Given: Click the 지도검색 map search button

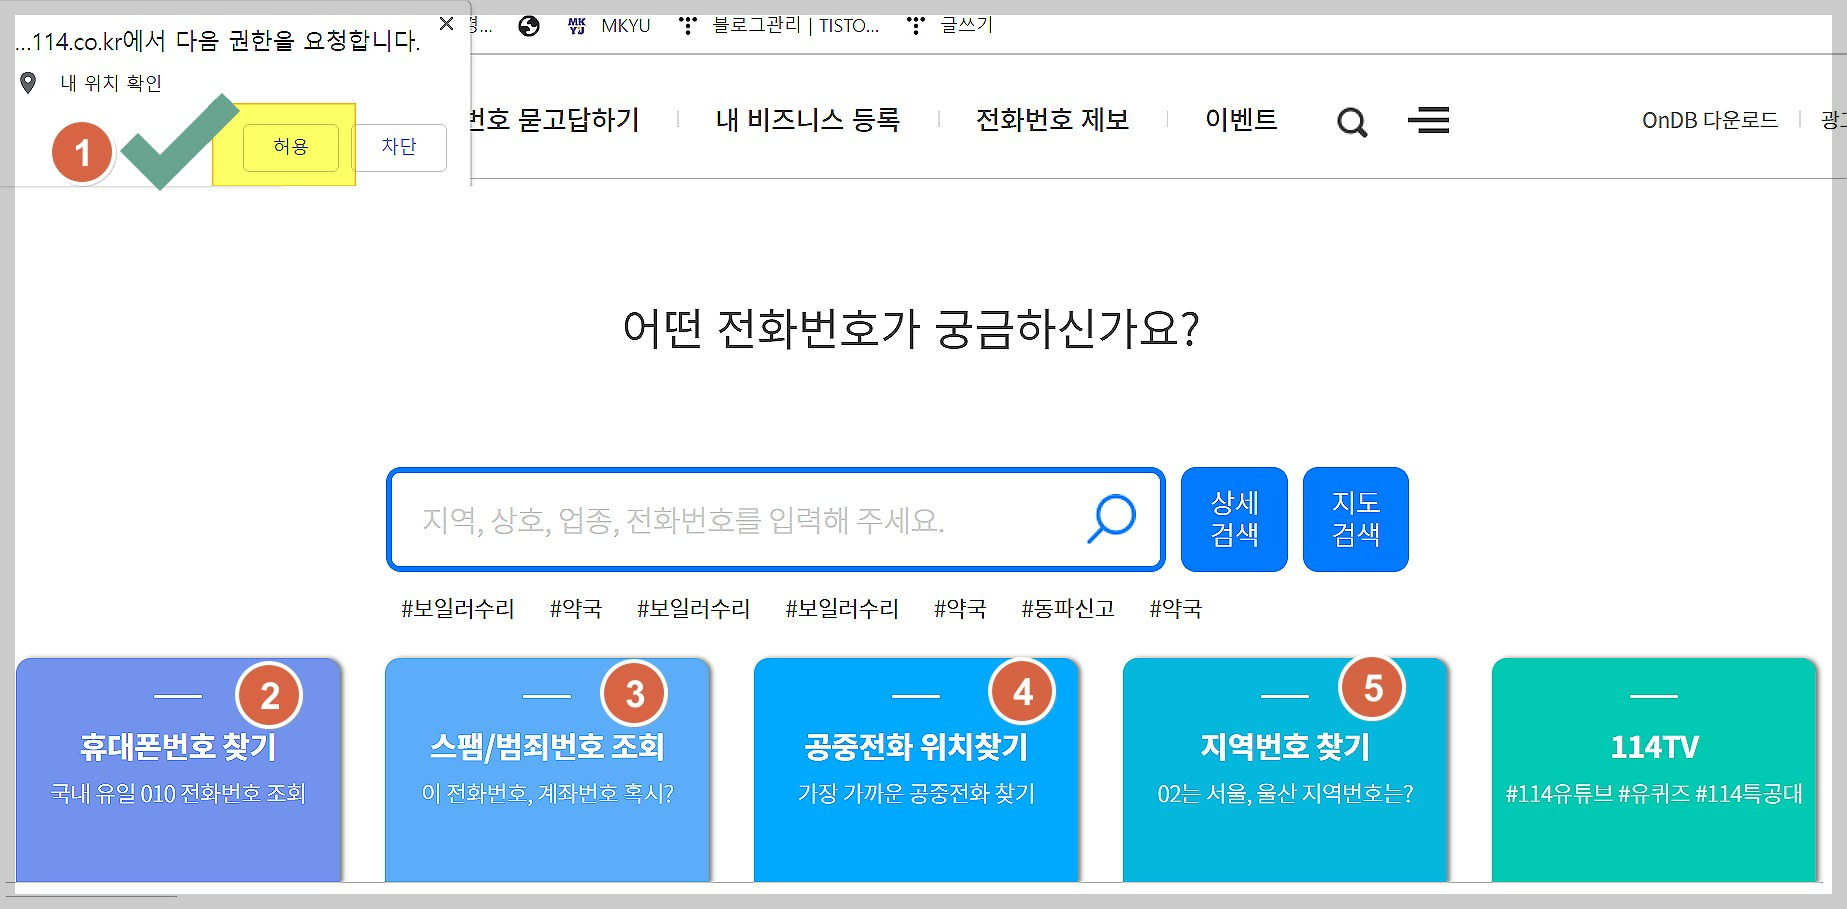Looking at the screenshot, I should click(1355, 518).
